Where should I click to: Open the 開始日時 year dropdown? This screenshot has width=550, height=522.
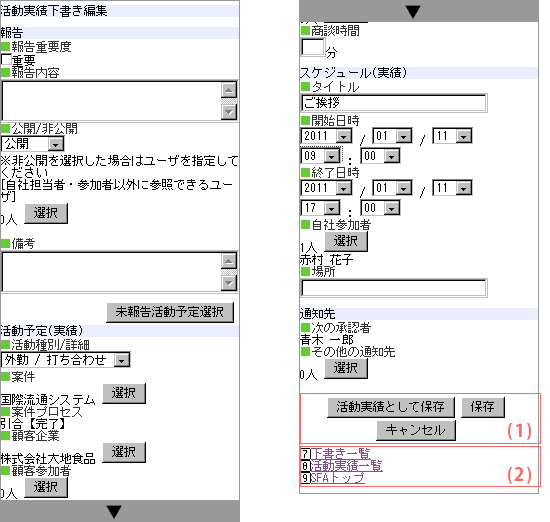pyautogui.click(x=327, y=136)
